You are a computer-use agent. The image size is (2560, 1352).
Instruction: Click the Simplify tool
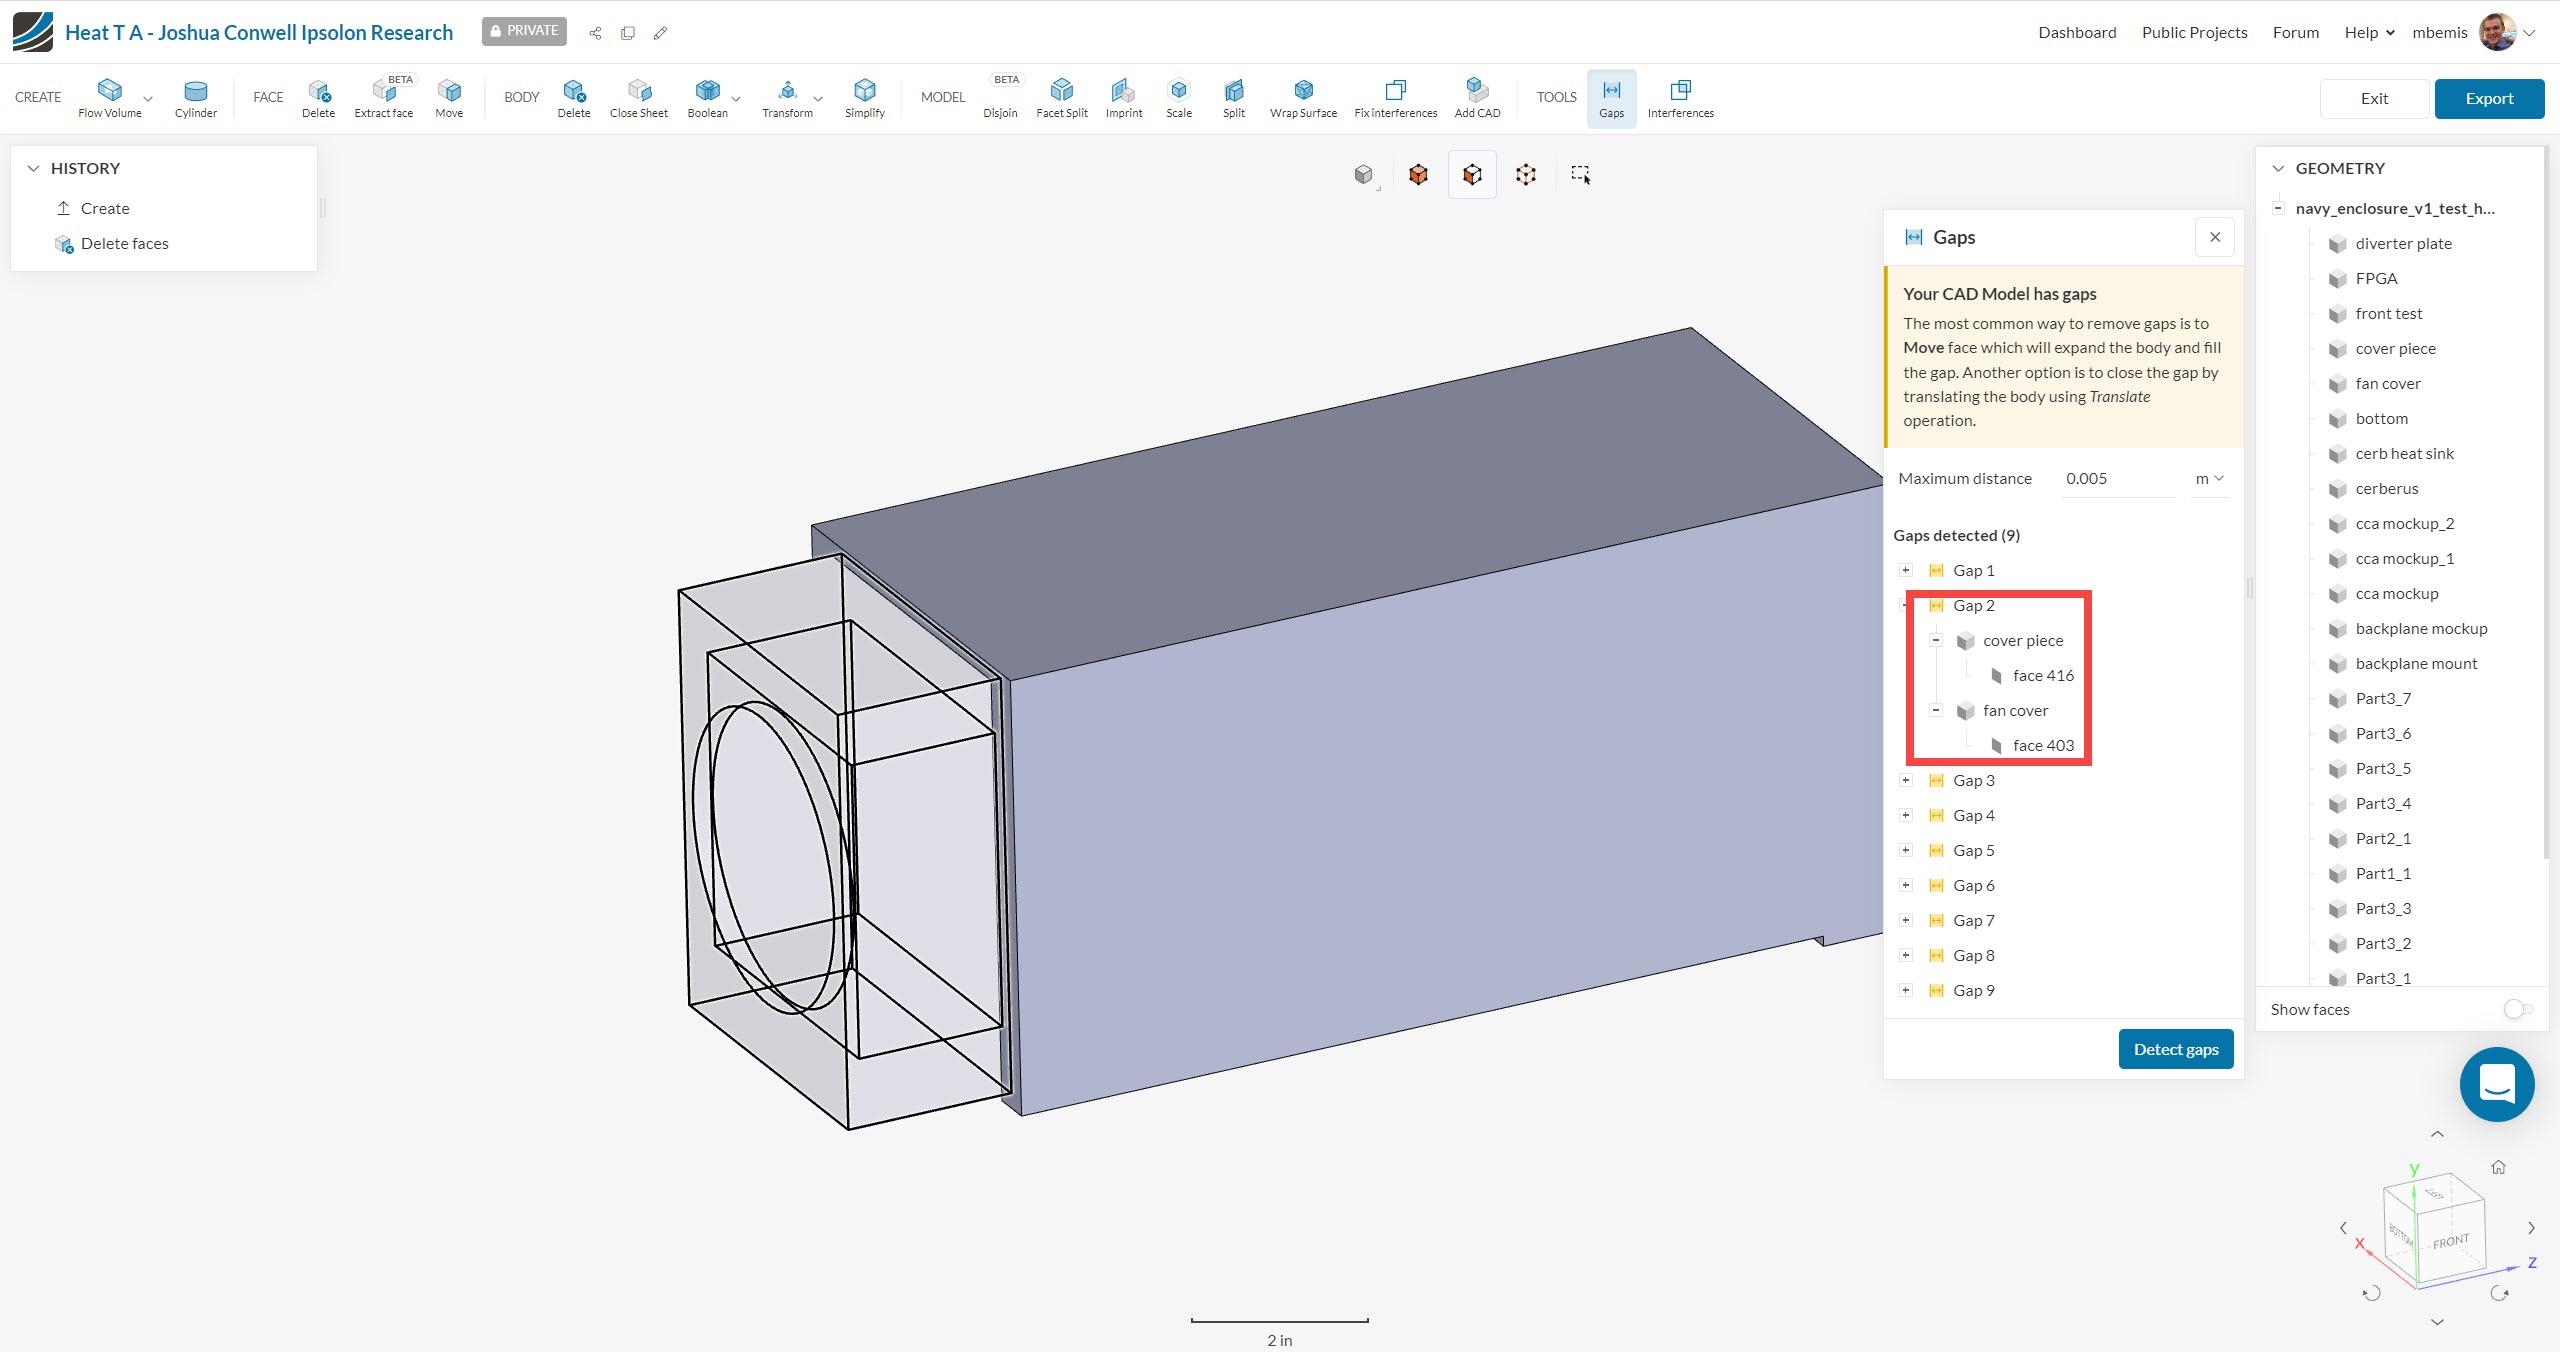[864, 97]
